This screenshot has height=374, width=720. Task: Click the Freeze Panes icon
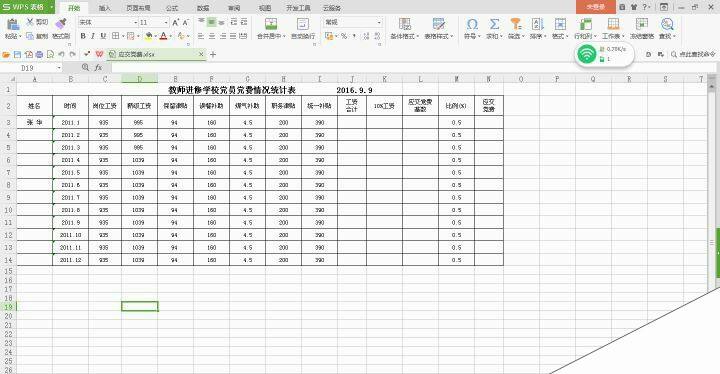coord(642,24)
